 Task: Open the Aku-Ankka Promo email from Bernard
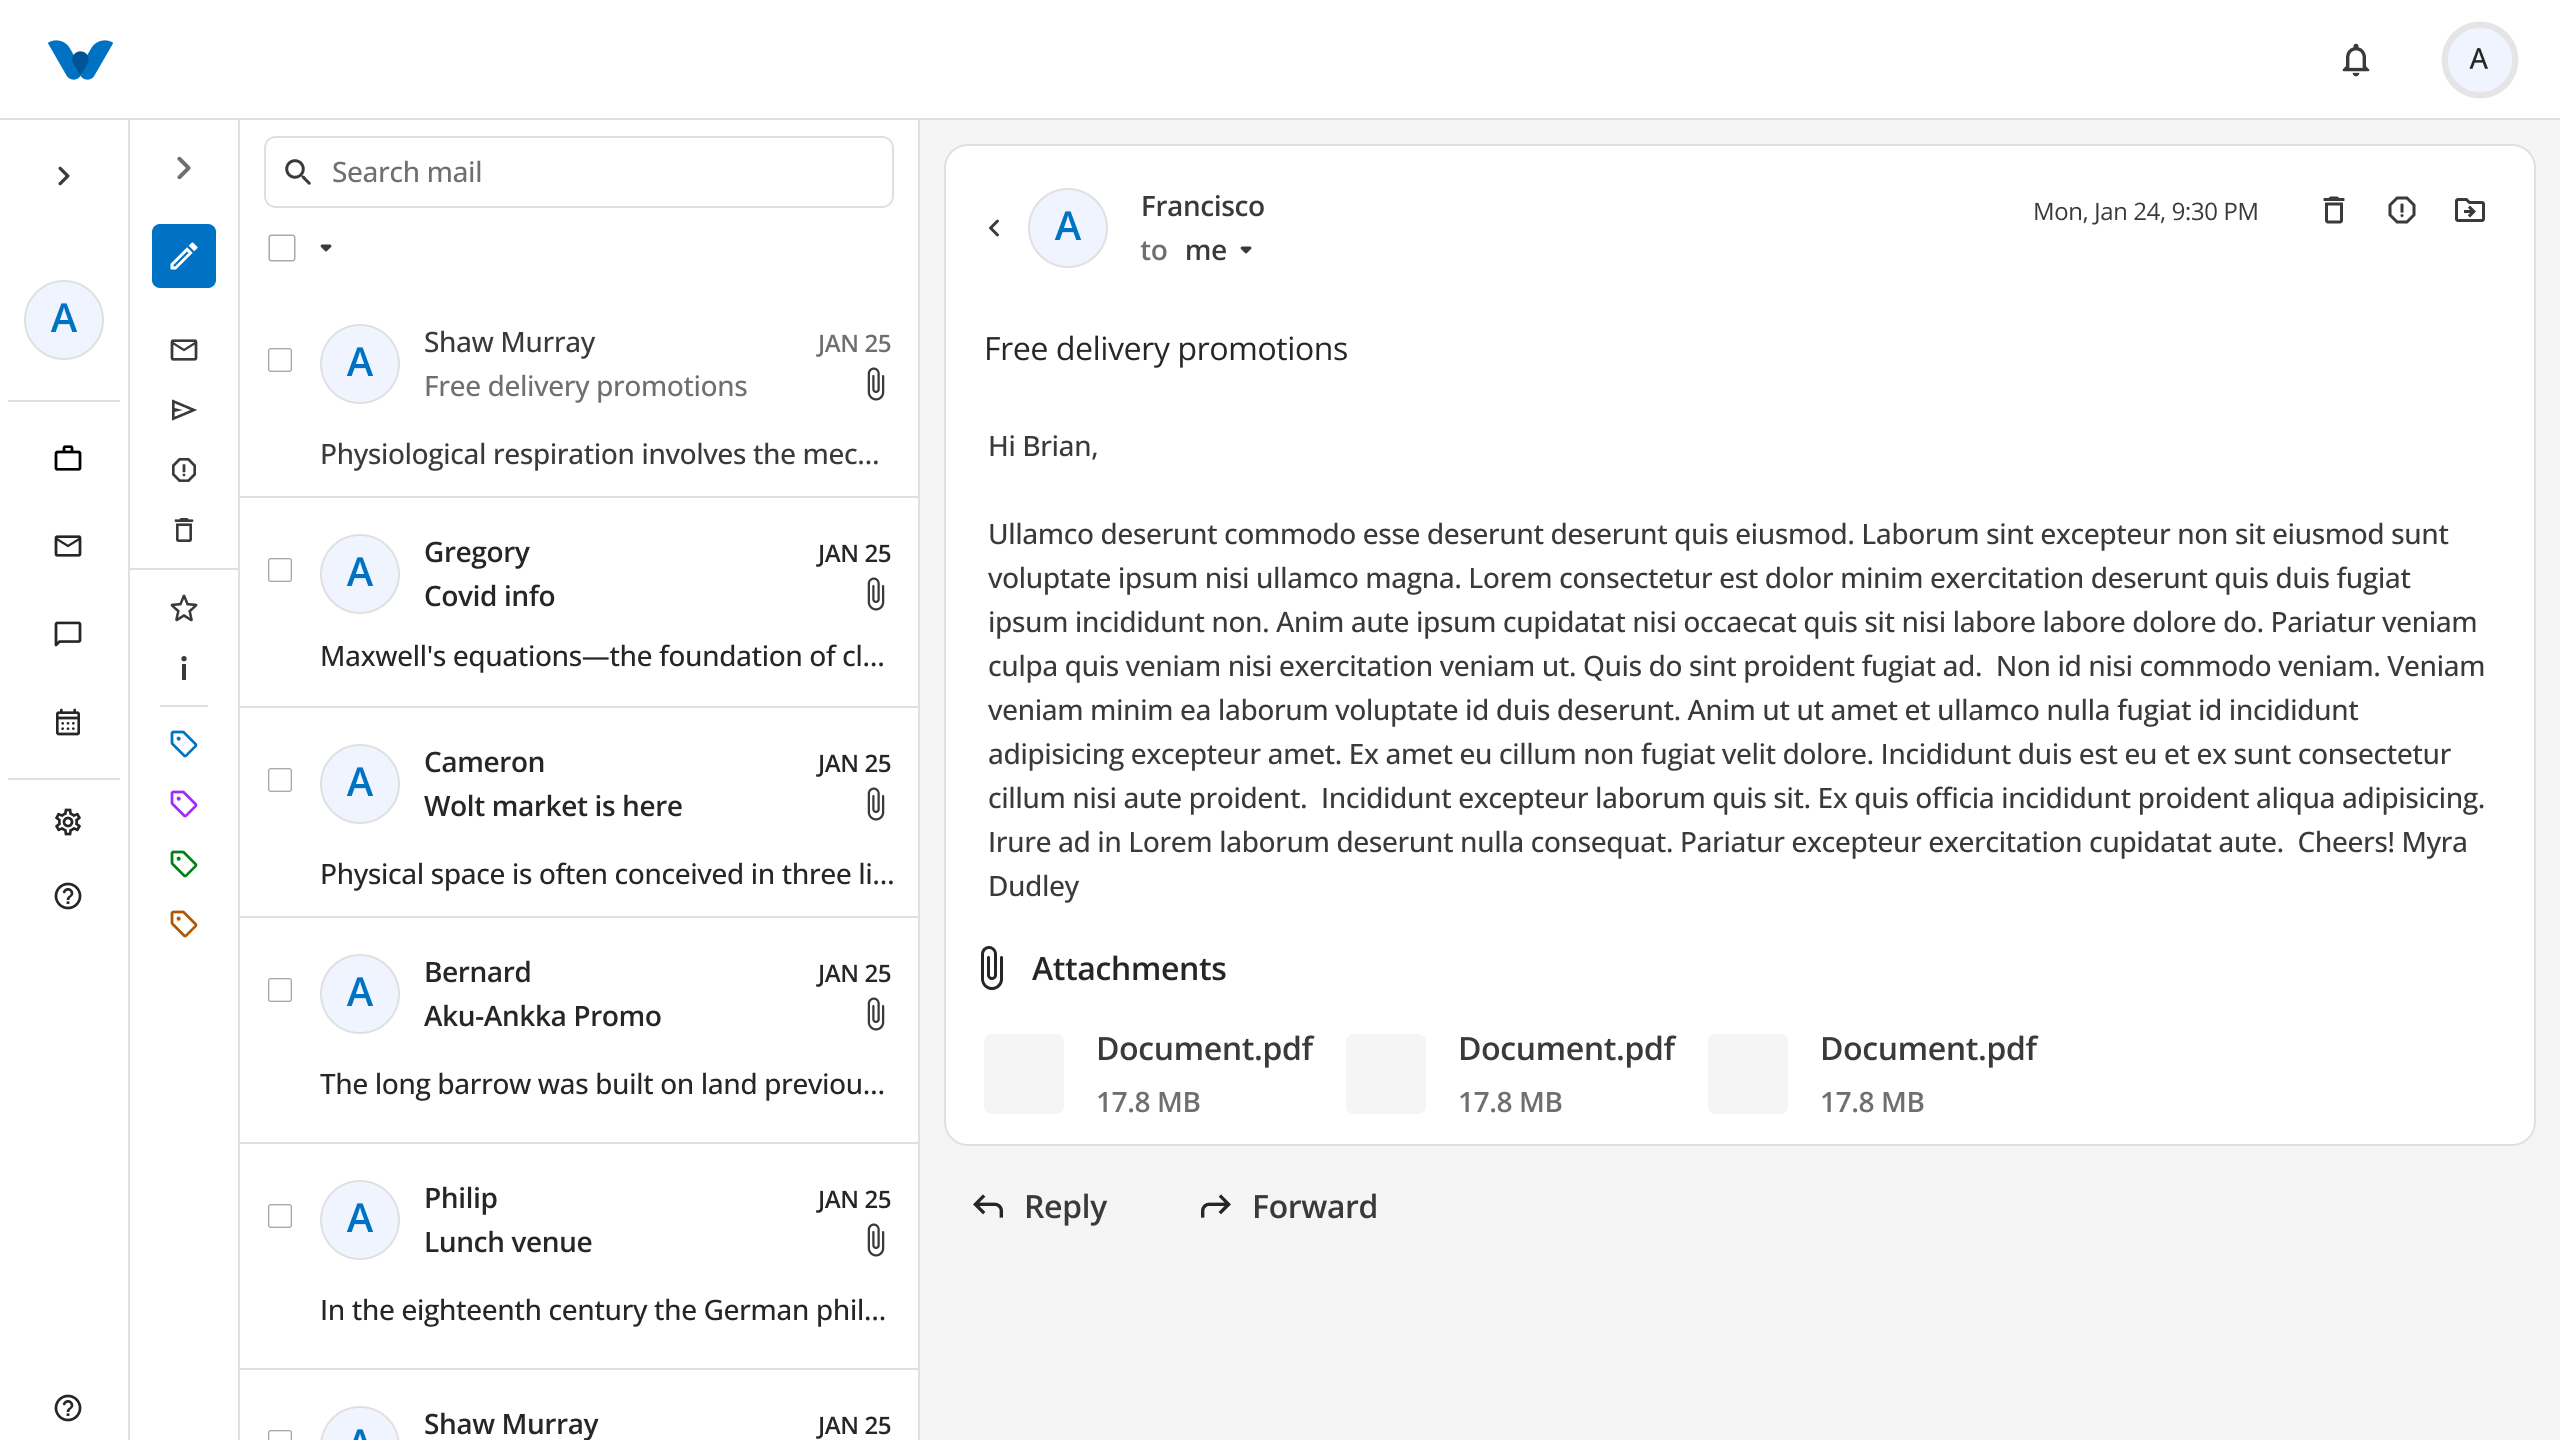click(x=579, y=1031)
